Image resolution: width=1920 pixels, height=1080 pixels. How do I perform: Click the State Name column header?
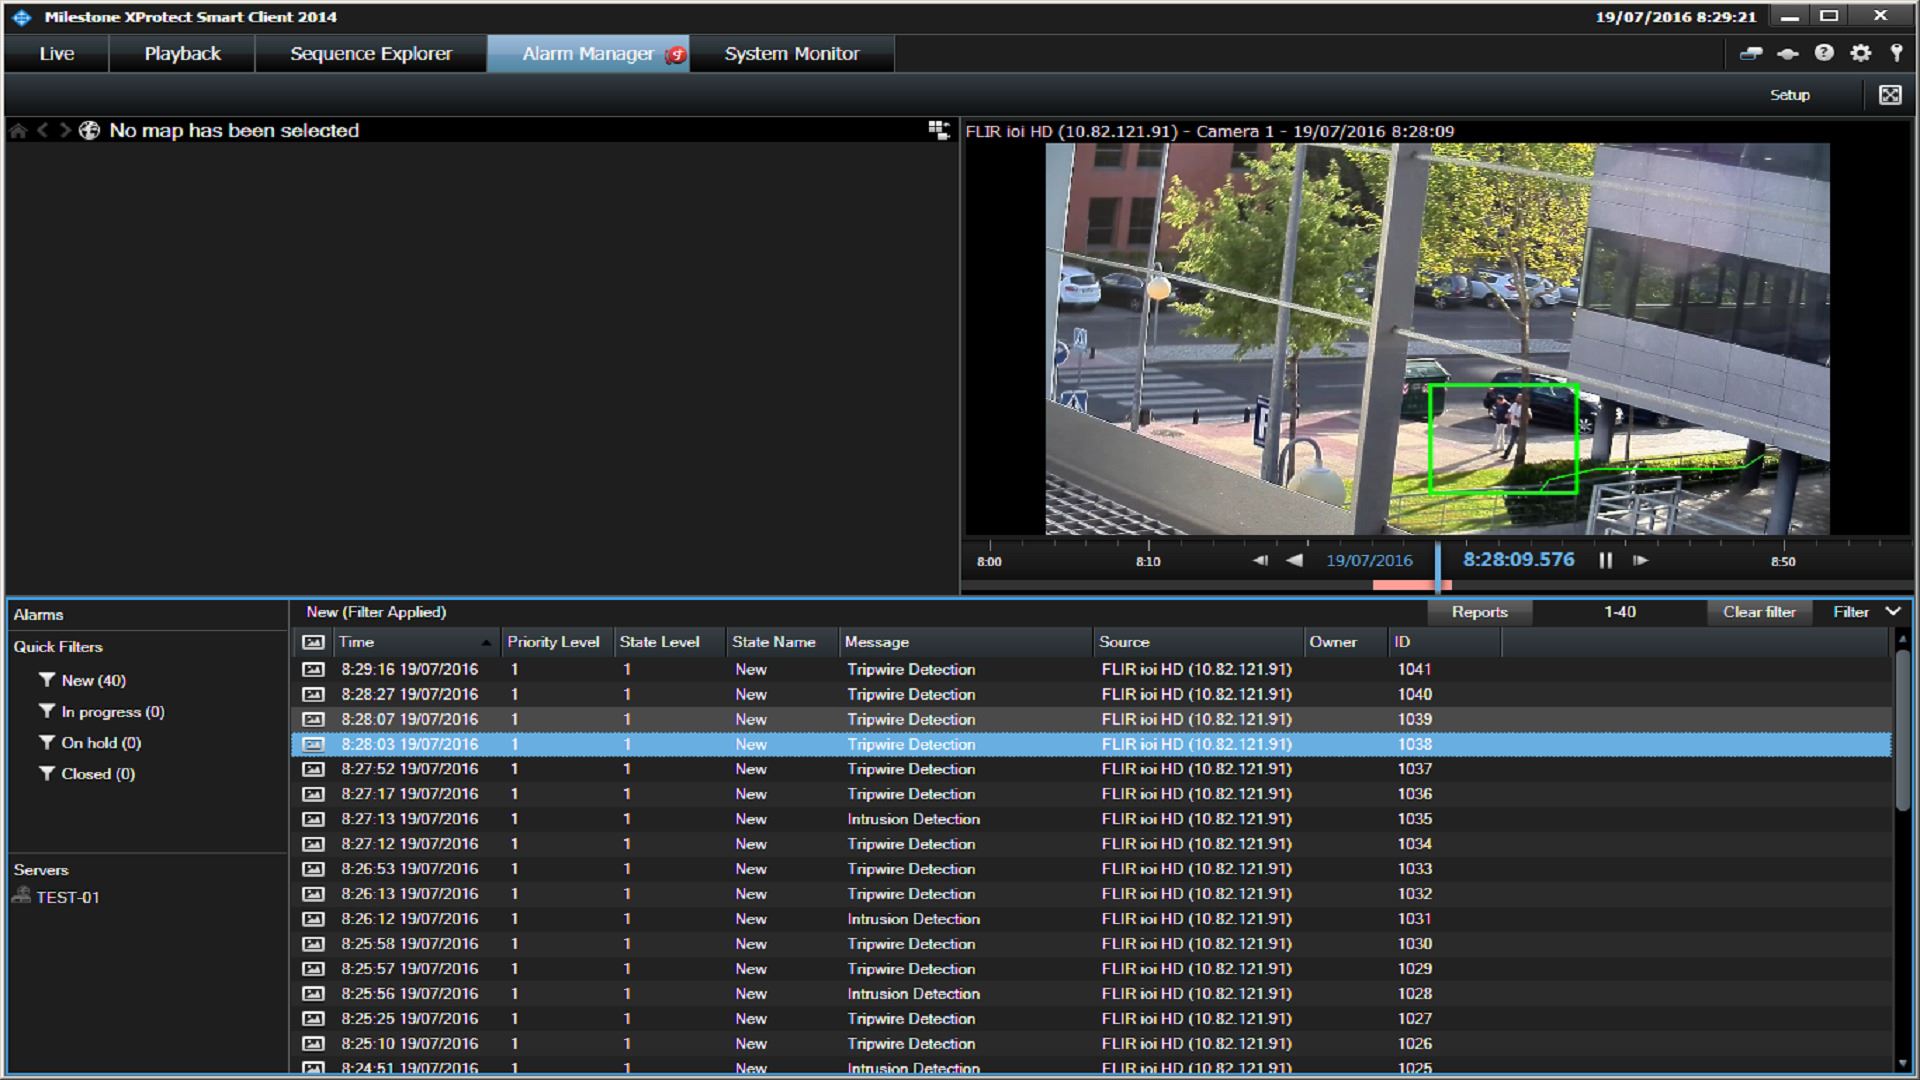point(782,642)
